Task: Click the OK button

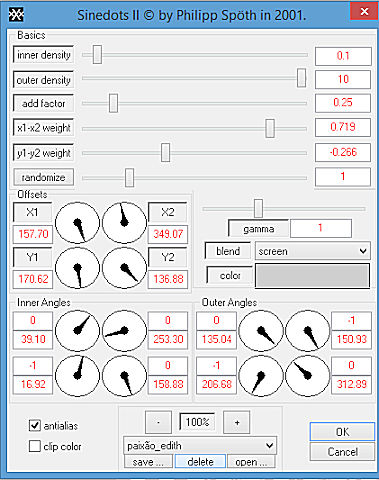Action: pos(342,432)
